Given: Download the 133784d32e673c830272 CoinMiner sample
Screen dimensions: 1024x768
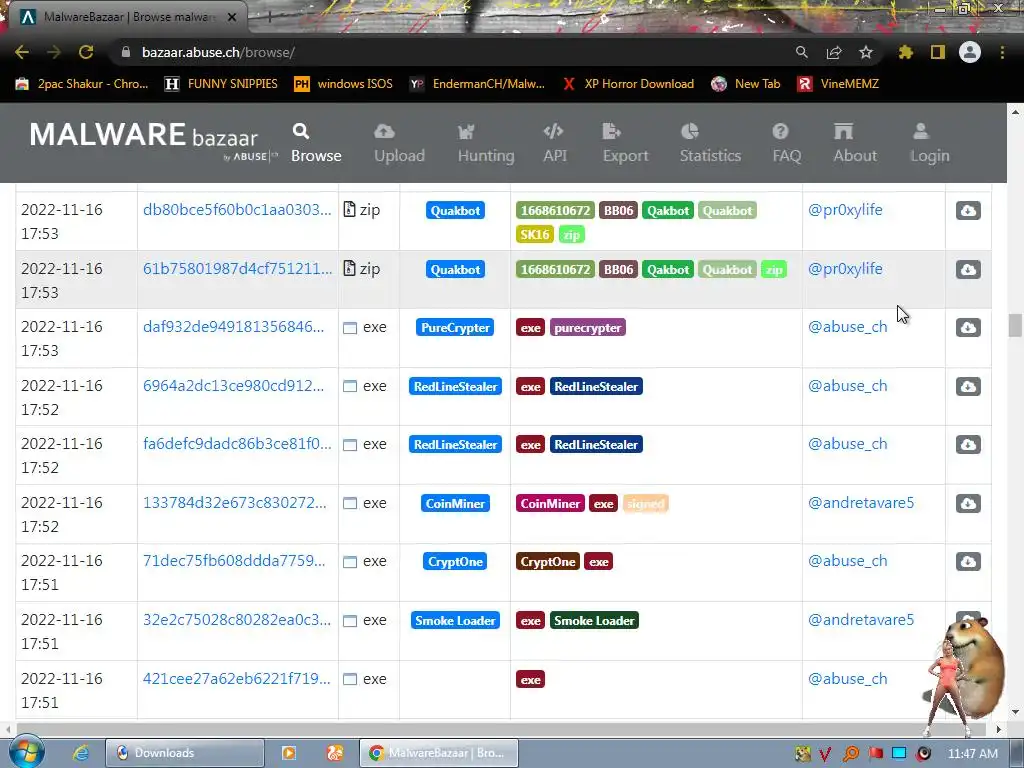Looking at the screenshot, I should pyautogui.click(x=968, y=503).
